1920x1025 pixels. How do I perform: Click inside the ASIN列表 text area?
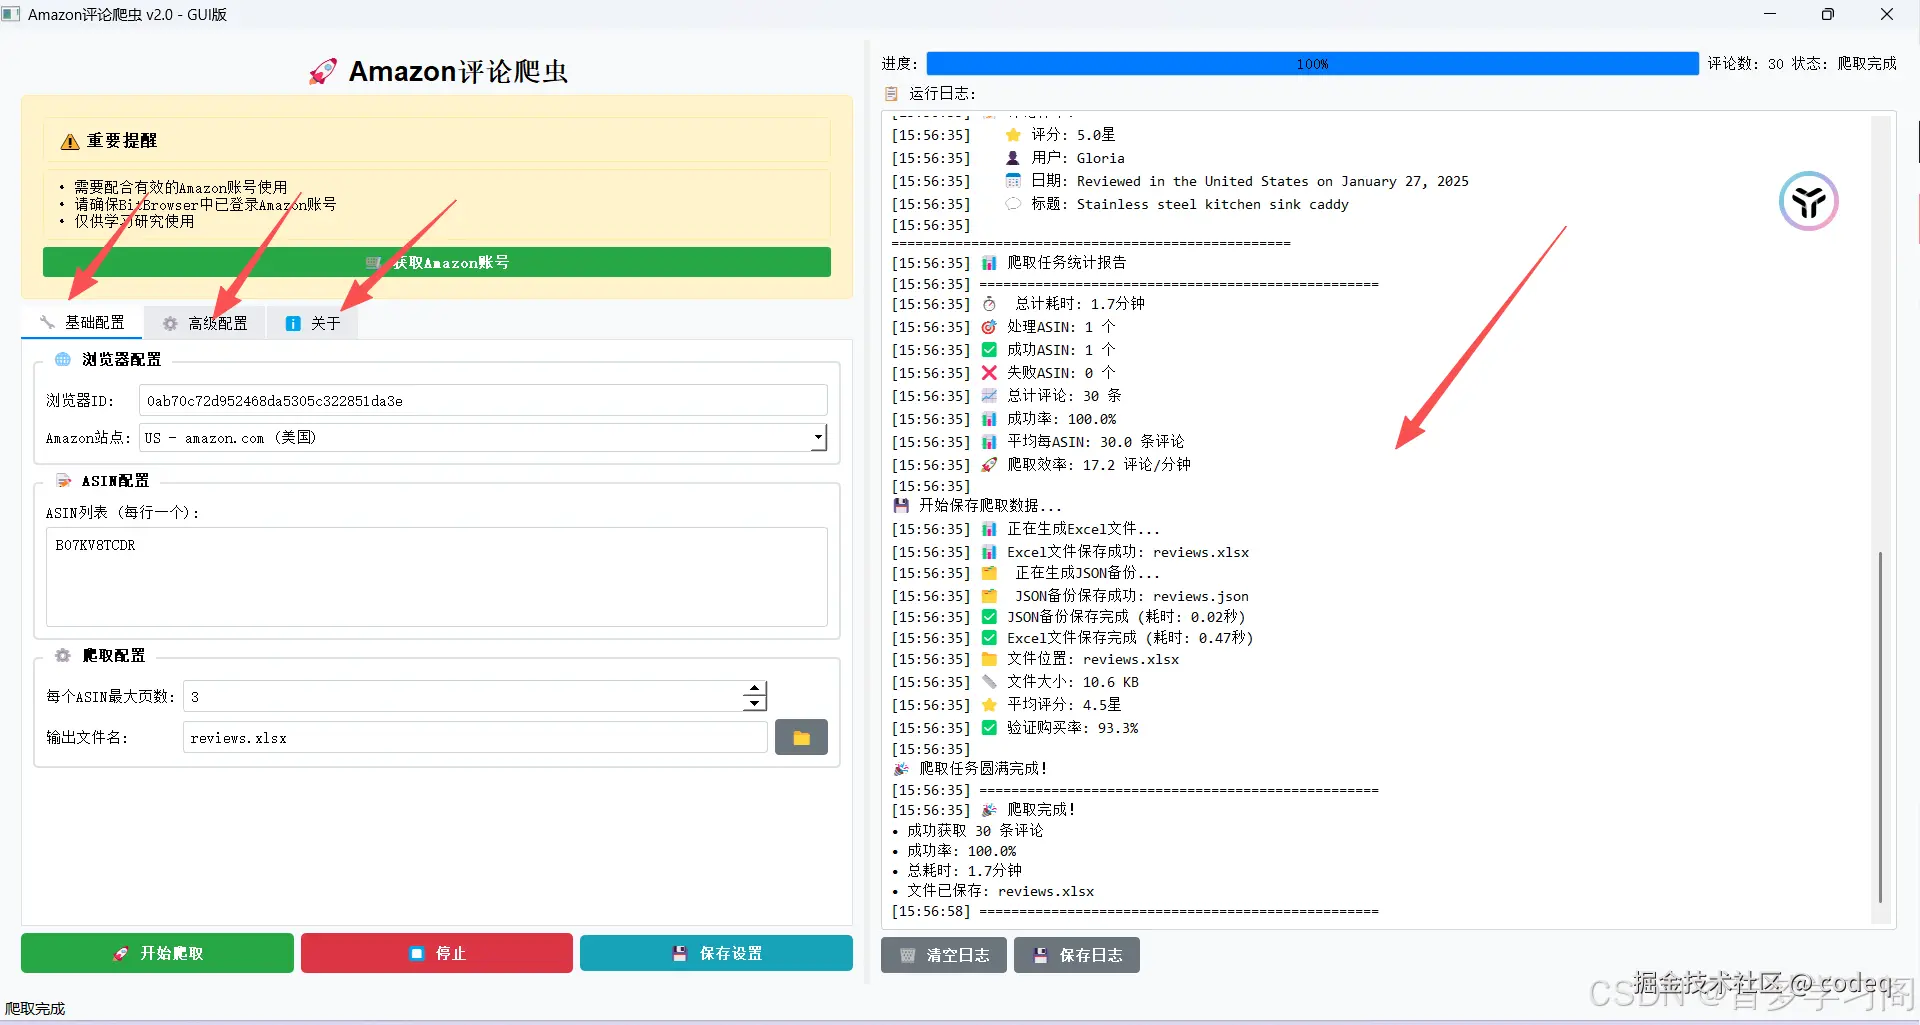(437, 577)
